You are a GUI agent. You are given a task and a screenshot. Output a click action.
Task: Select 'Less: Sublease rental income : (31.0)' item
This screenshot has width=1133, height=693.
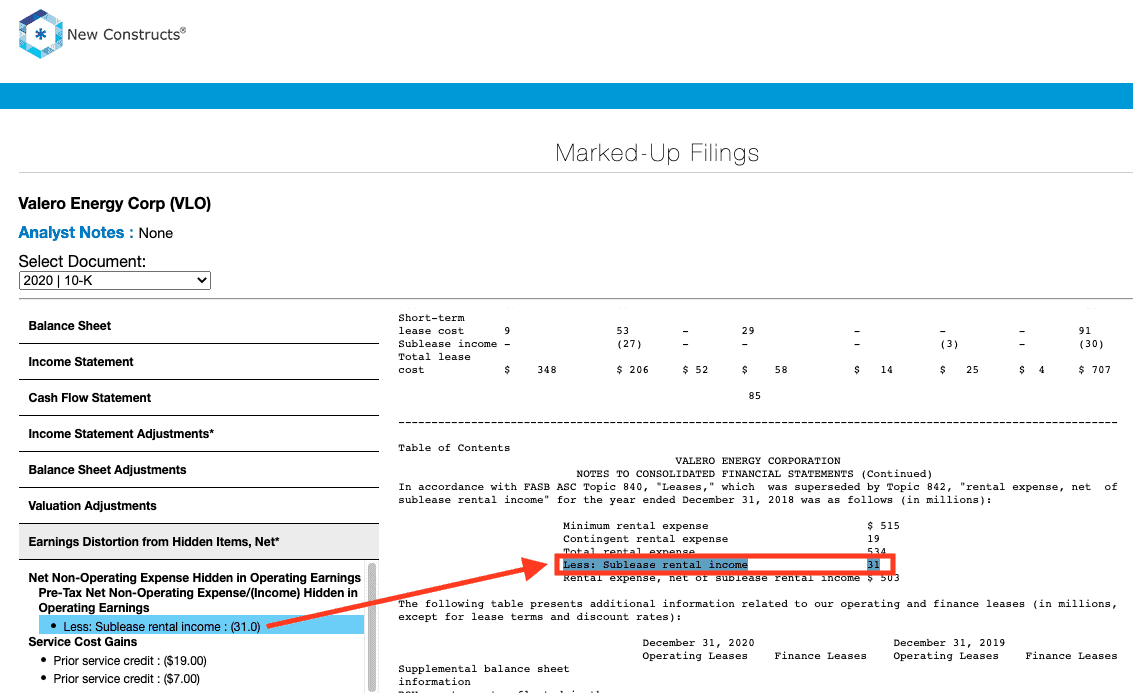pos(202,626)
